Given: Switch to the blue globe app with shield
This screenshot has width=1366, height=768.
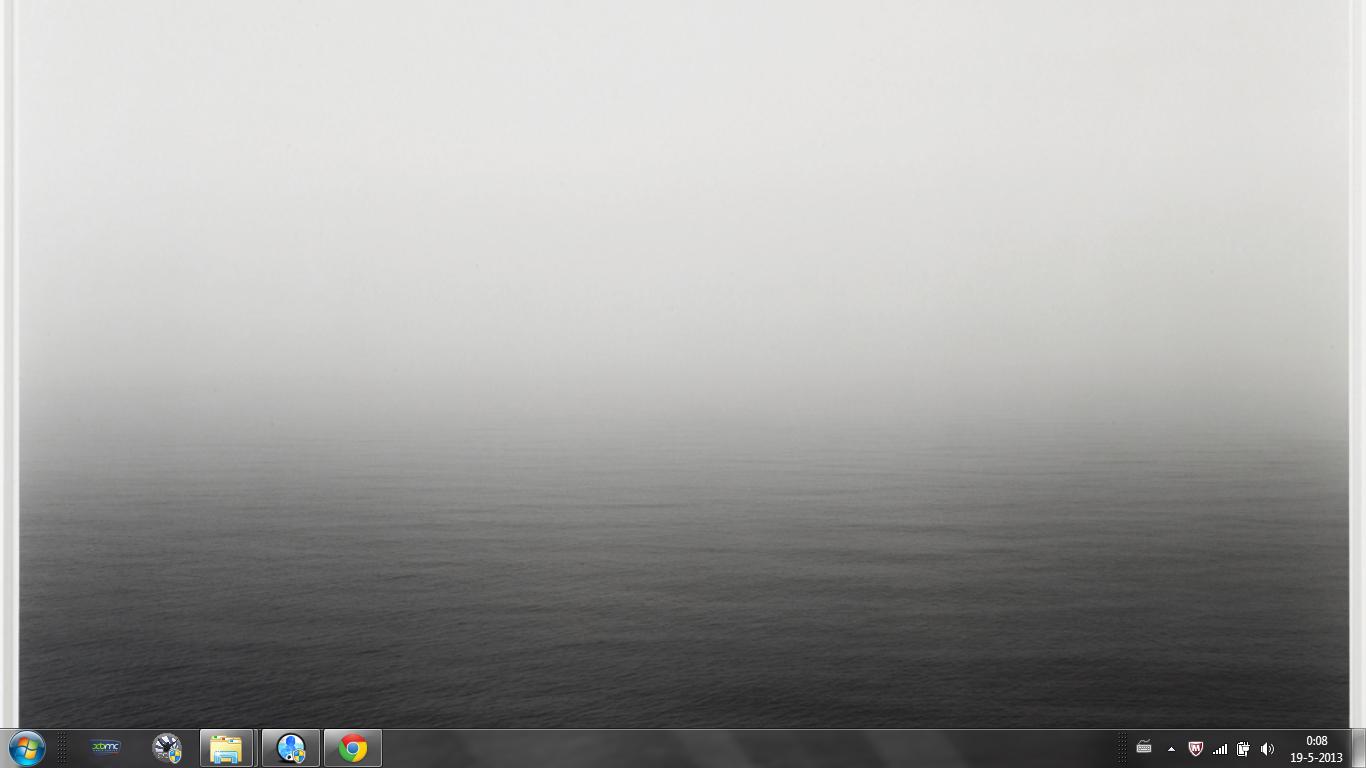Looking at the screenshot, I should (291, 748).
